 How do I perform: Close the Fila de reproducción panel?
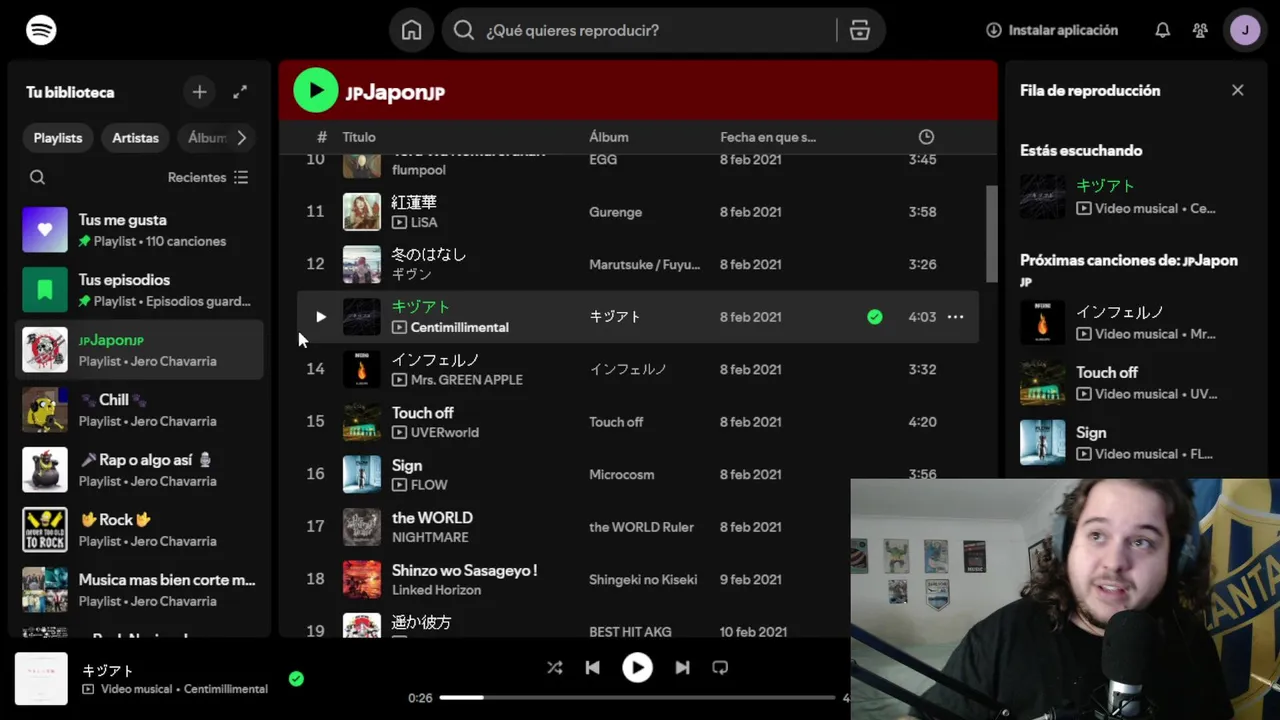coord(1238,90)
